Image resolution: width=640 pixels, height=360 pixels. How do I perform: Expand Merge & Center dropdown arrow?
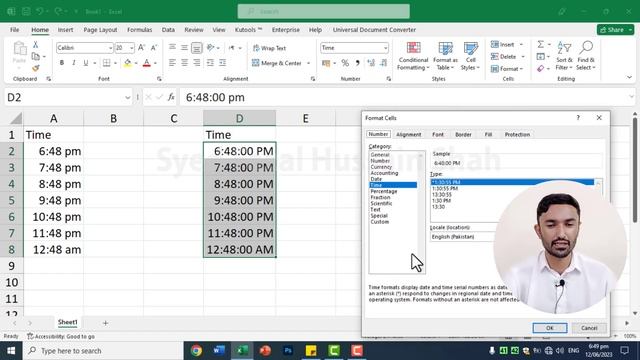308,63
